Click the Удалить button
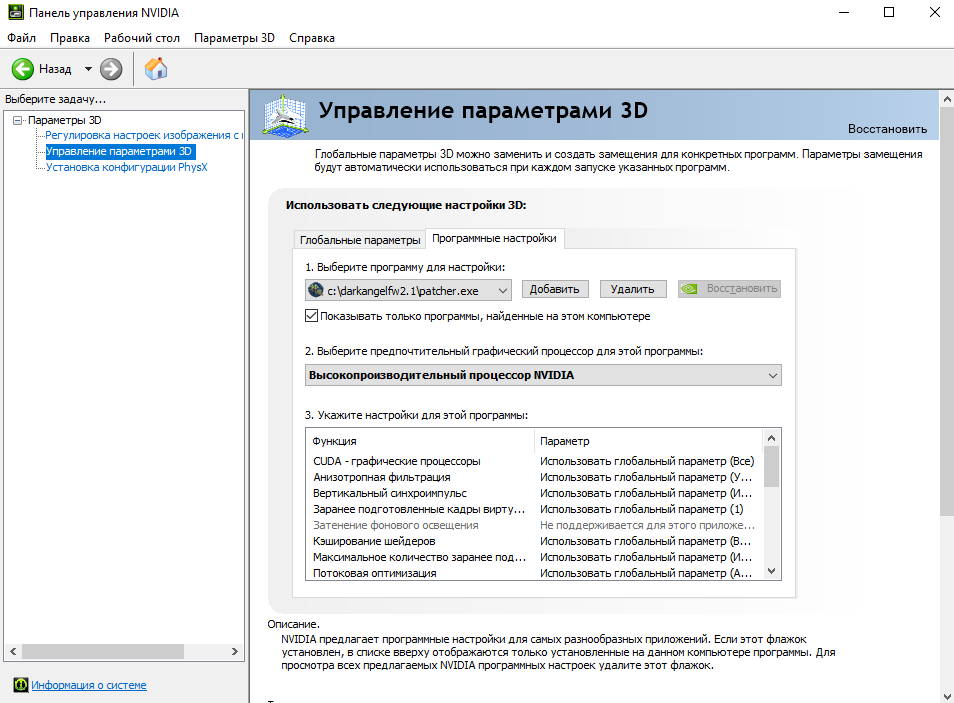 (633, 289)
